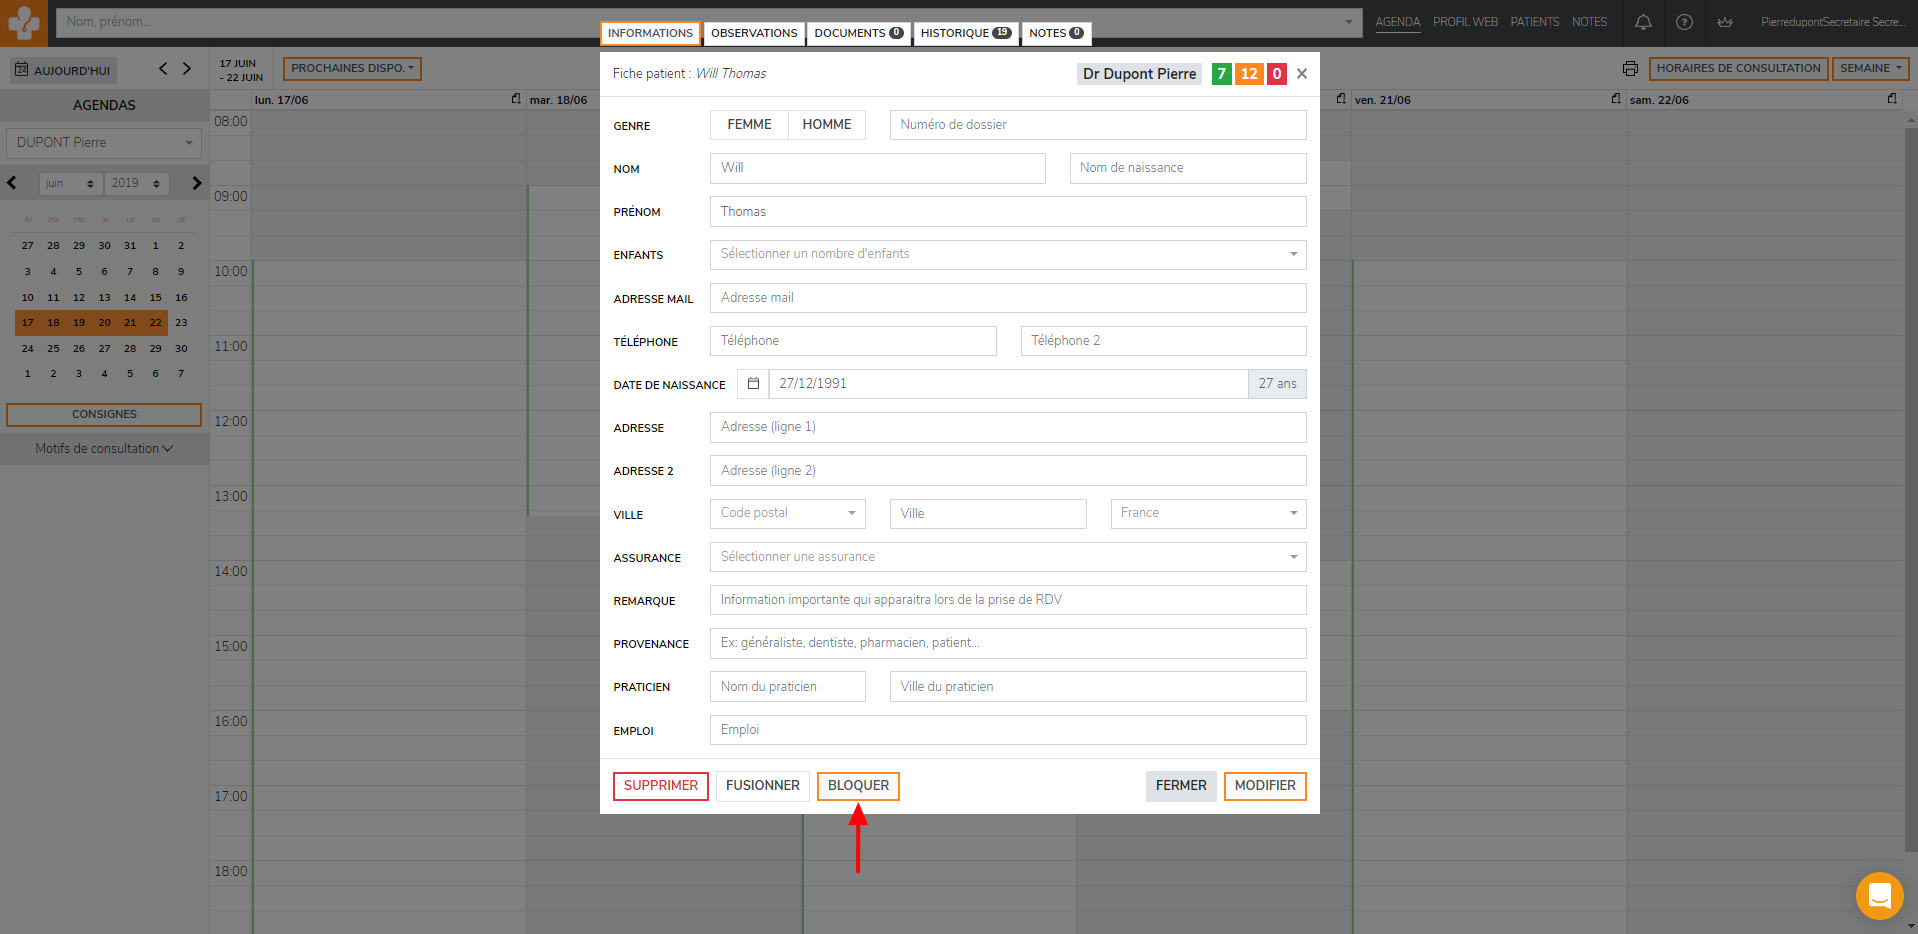Click the Adresse mail input field
Image resolution: width=1918 pixels, height=934 pixels.
pos(1007,298)
